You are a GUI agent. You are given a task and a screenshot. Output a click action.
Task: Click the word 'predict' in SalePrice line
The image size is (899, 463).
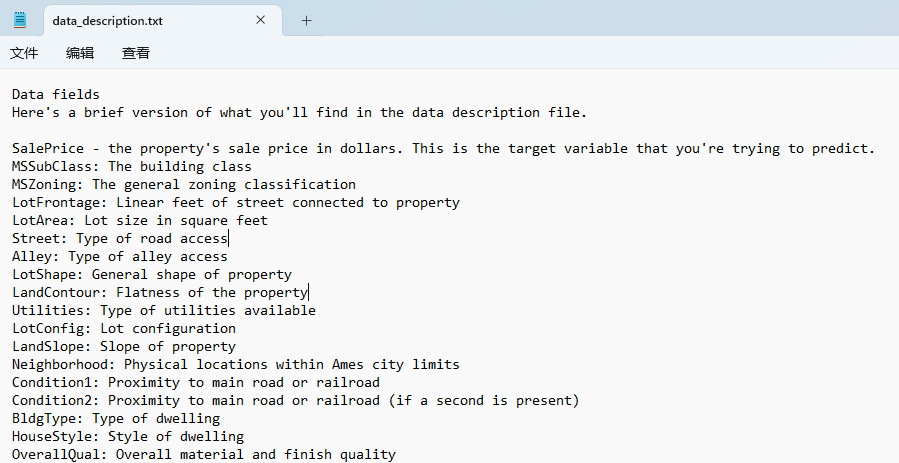[x=841, y=148]
